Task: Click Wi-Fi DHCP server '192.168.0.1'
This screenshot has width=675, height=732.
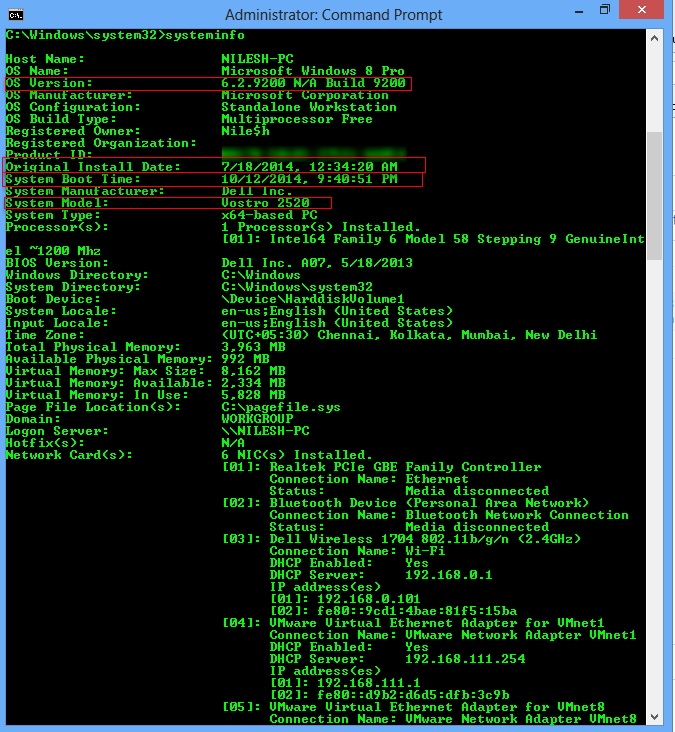Action: 449,575
